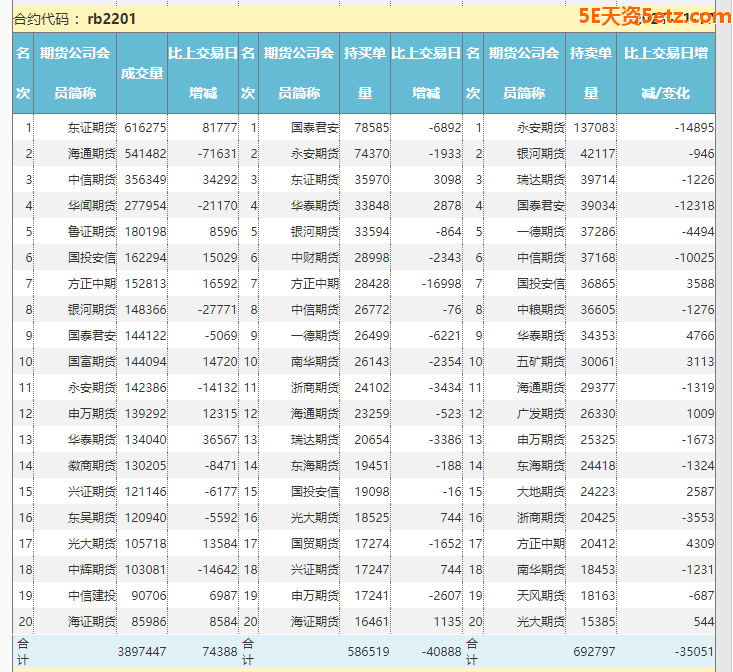Click 国贸期货 in long position ranking

tap(315, 544)
